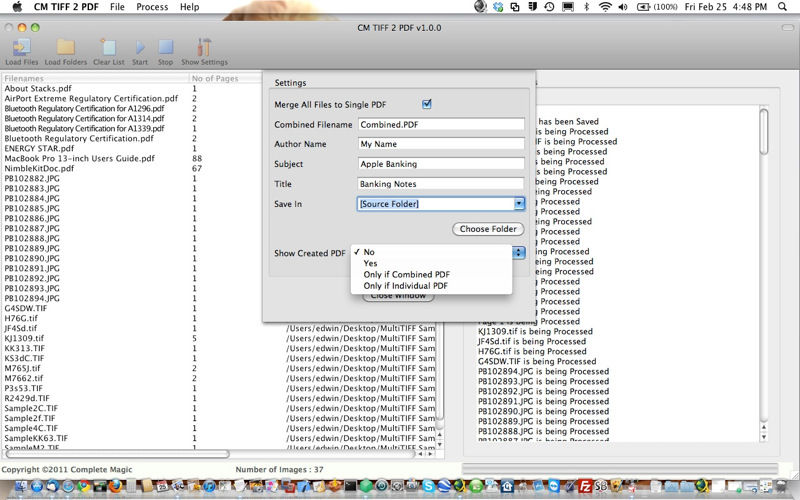Launch Firefox from the dock
Screen dimensions: 800x500
click(x=115, y=486)
